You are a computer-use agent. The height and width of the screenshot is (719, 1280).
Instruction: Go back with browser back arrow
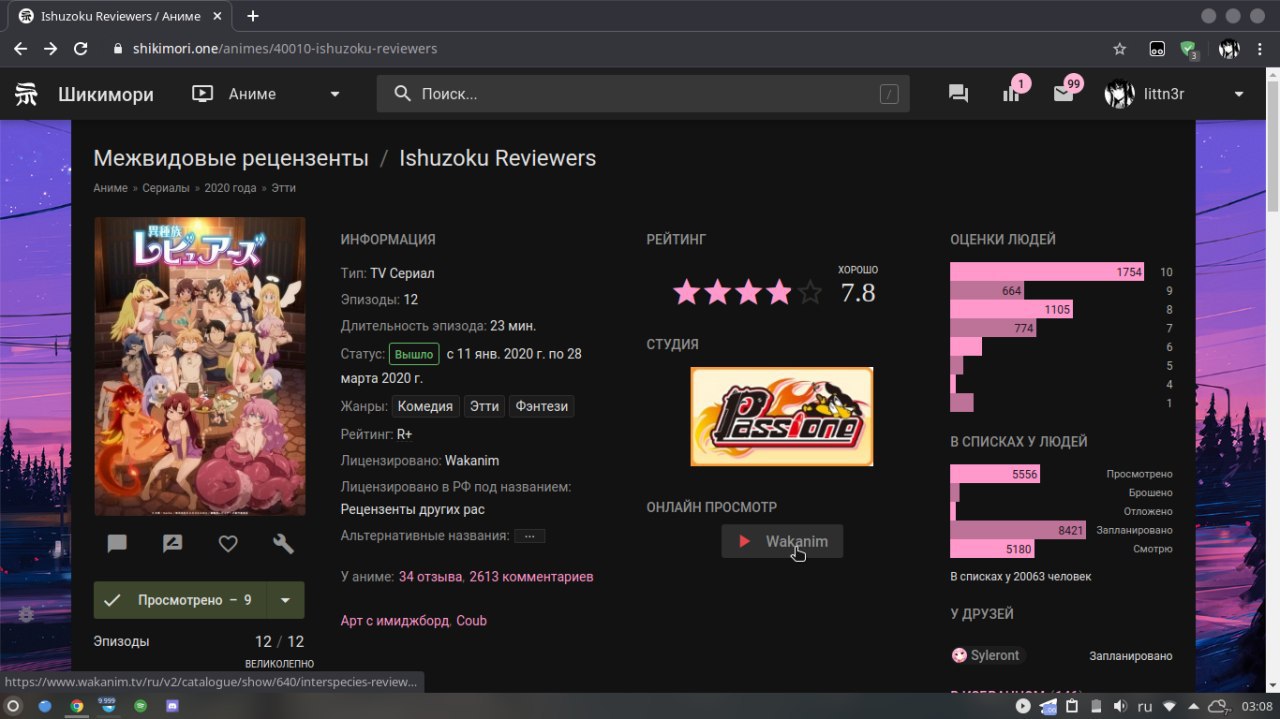[20, 48]
